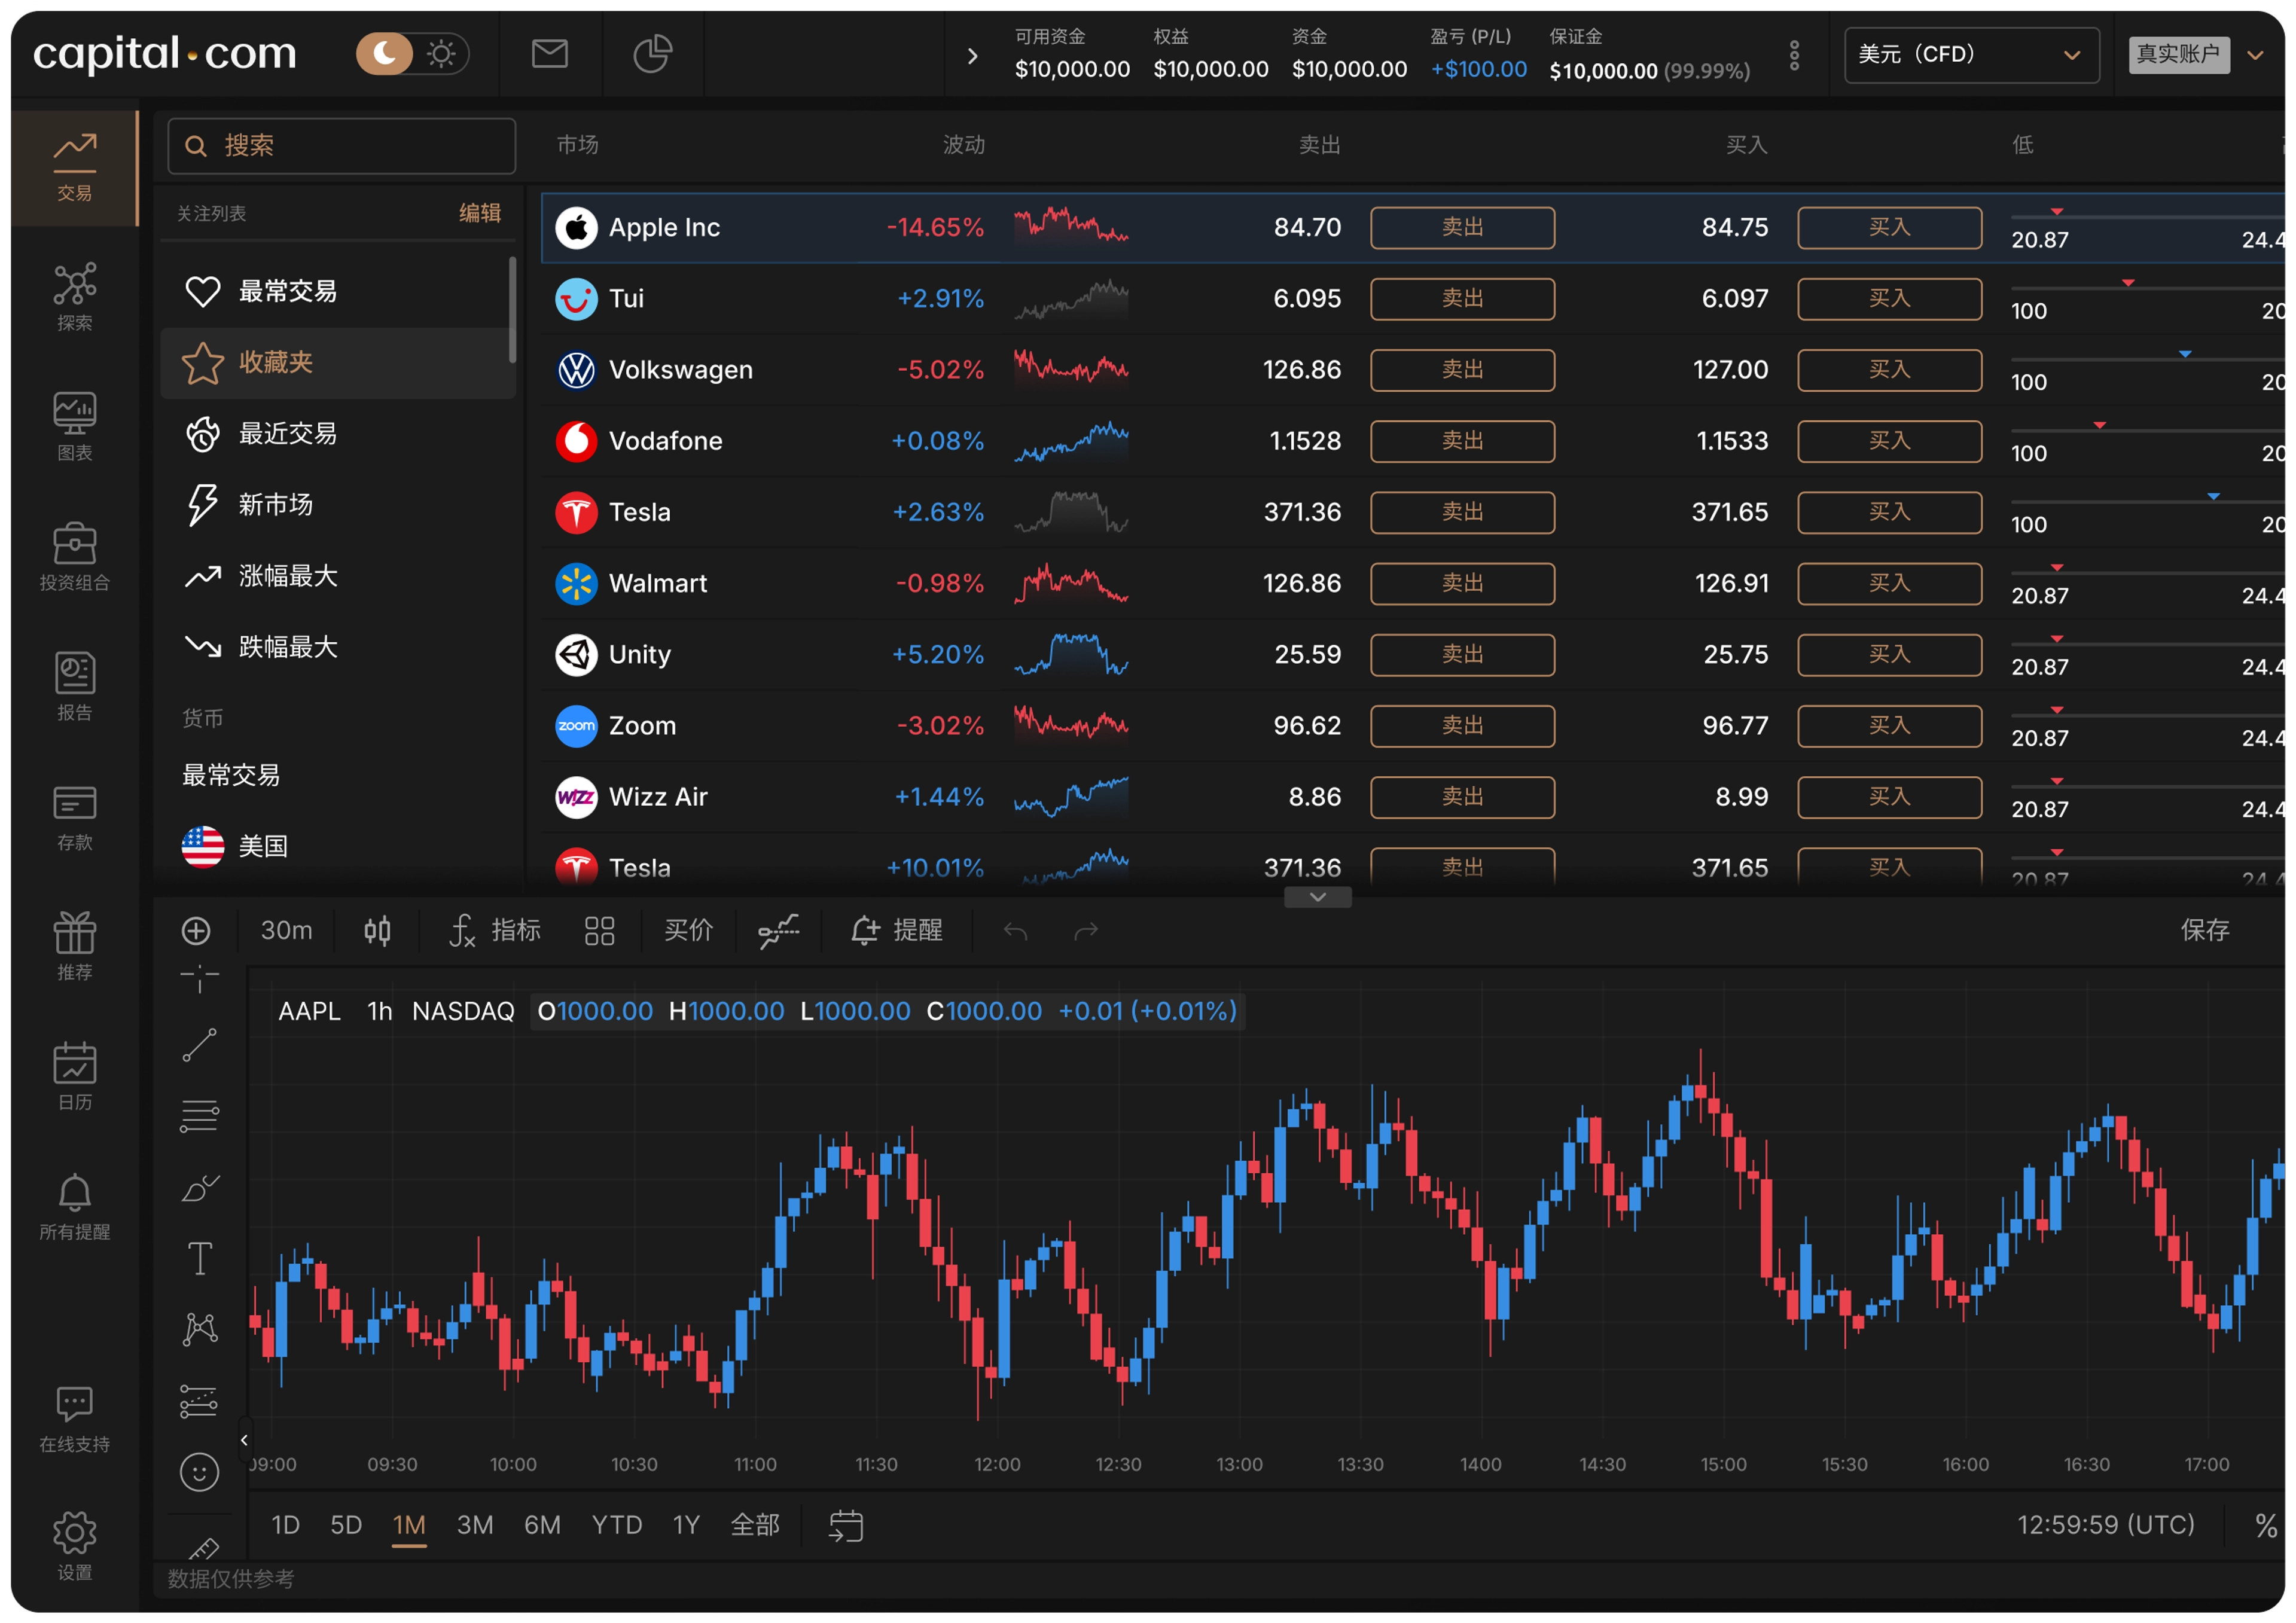
Task: Open 投资组合 in the sidebar
Action: [x=75, y=557]
